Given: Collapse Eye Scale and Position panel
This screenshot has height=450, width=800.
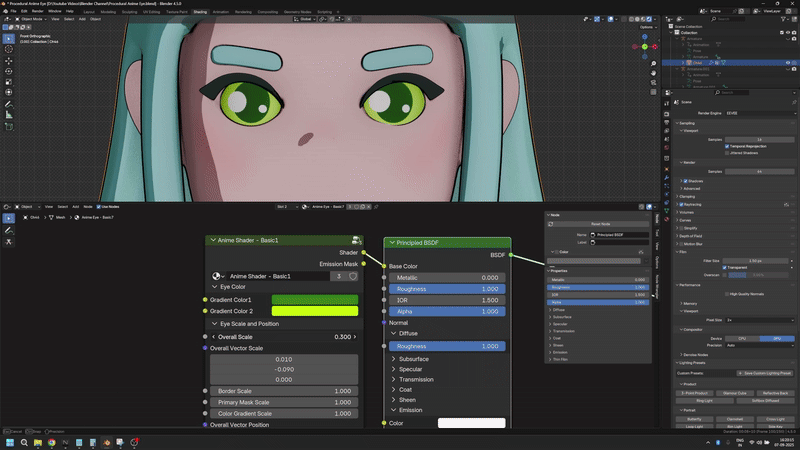Looking at the screenshot, I should (215, 324).
